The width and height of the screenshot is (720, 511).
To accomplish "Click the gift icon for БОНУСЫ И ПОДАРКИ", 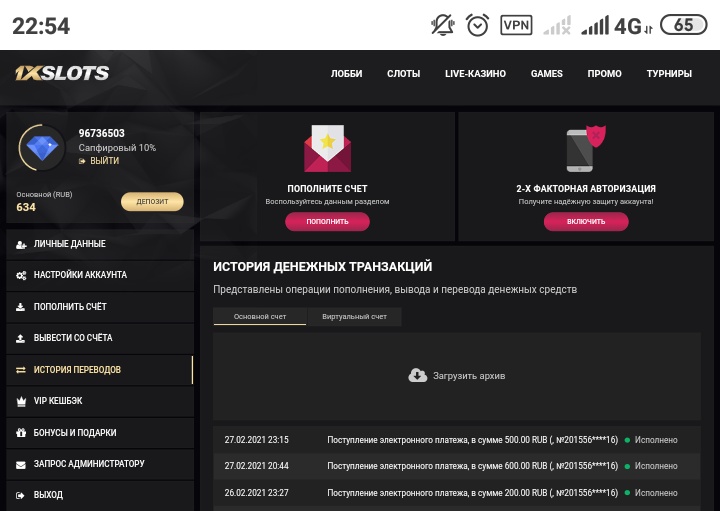I will 21,432.
